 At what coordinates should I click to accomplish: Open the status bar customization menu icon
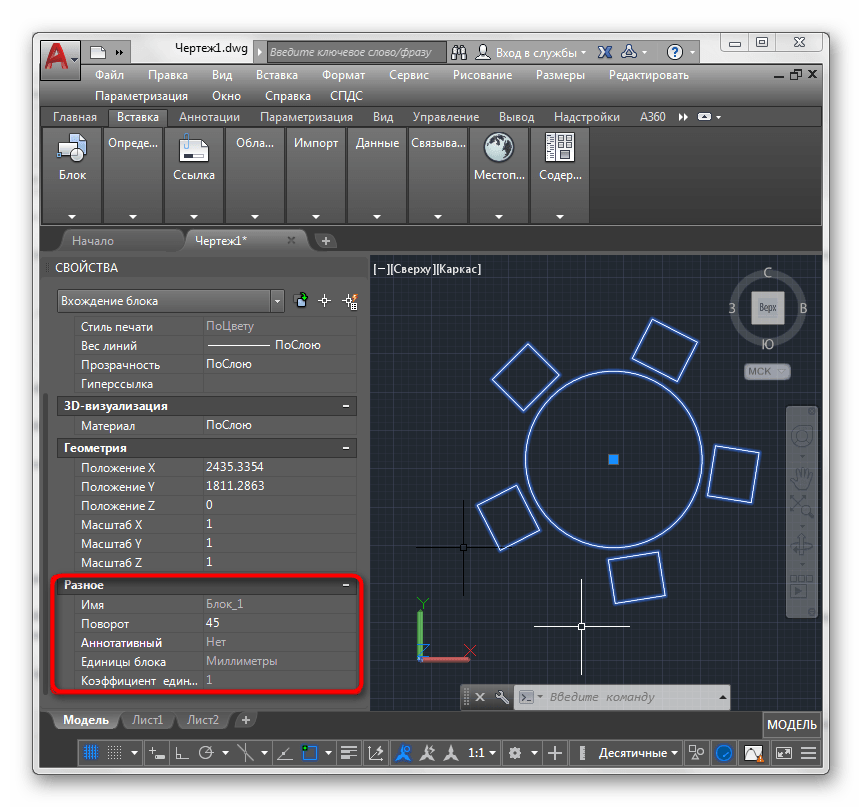pos(808,753)
